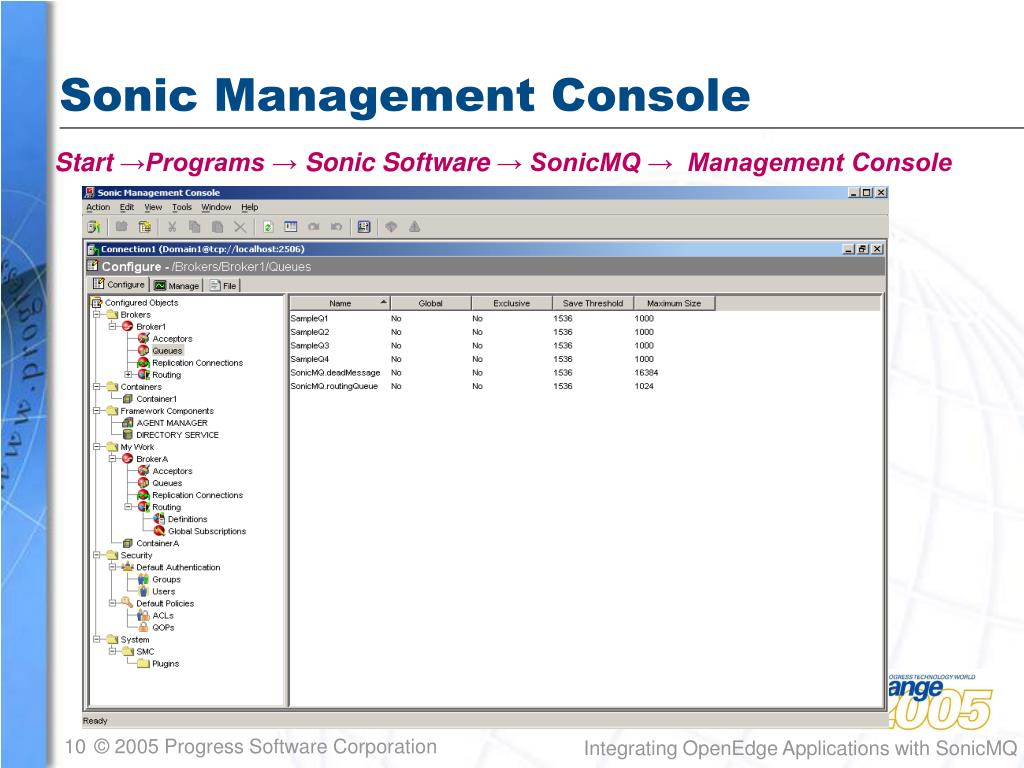Screen dimensions: 1024x768
Task: Click the Save Threshold column header
Action: pyautogui.click(x=592, y=303)
